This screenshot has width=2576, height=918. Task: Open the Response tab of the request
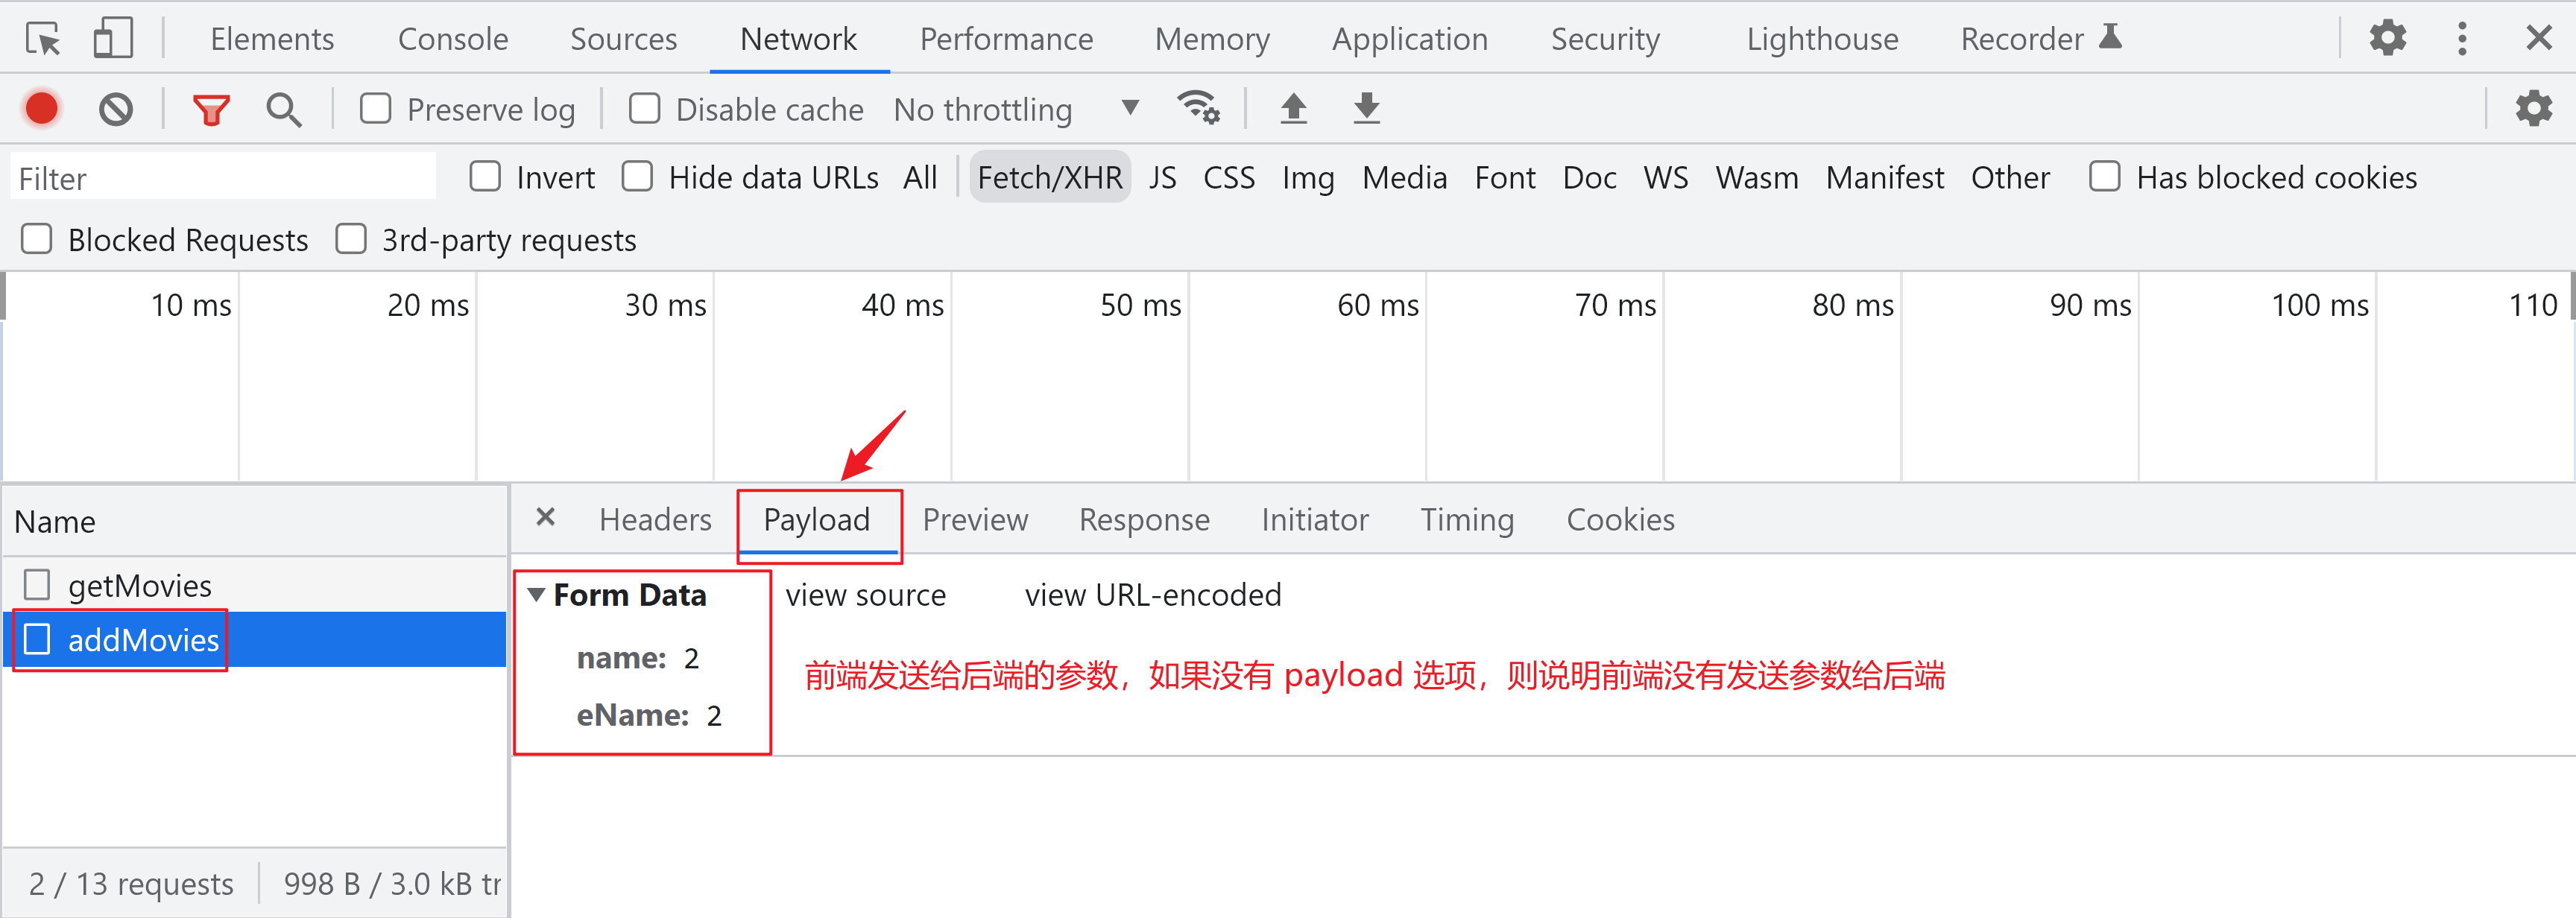pos(1144,520)
